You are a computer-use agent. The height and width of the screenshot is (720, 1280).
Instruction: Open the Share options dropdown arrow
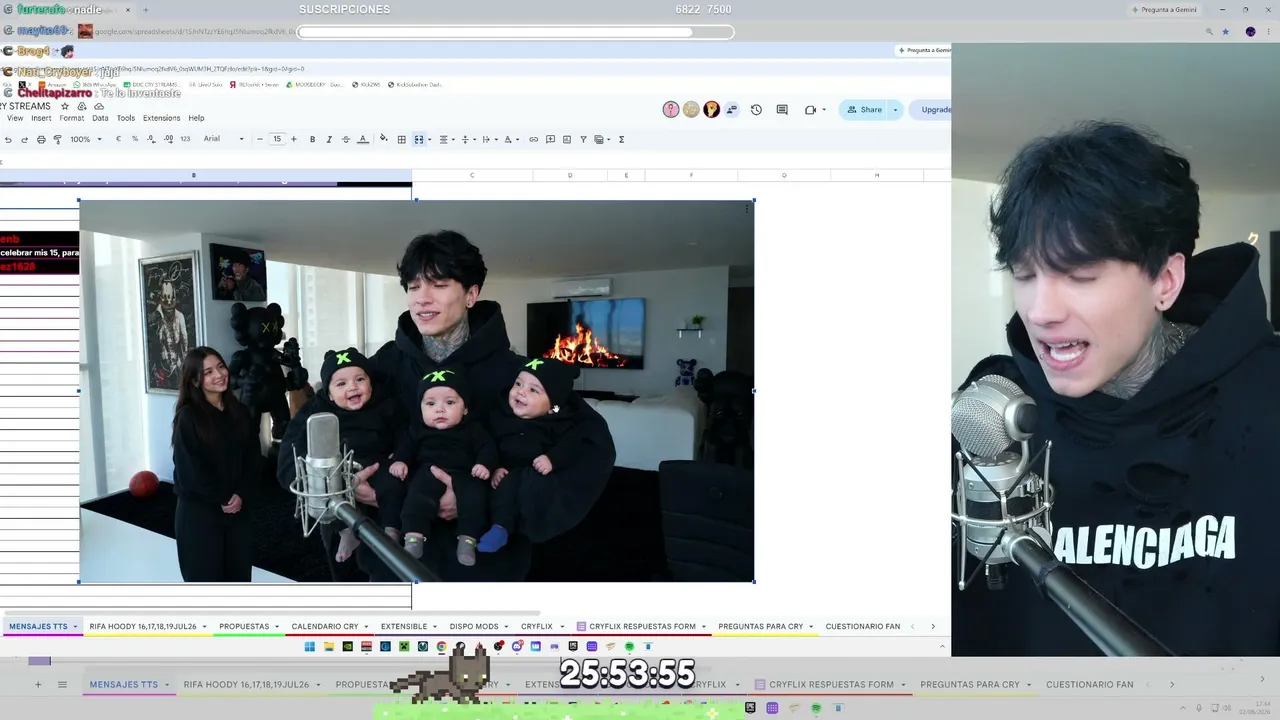click(x=895, y=110)
